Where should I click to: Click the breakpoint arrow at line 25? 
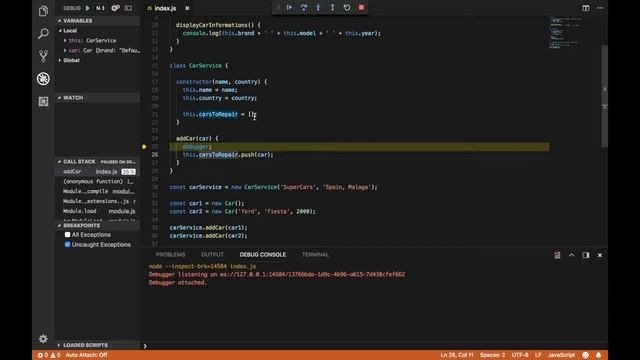[144, 147]
